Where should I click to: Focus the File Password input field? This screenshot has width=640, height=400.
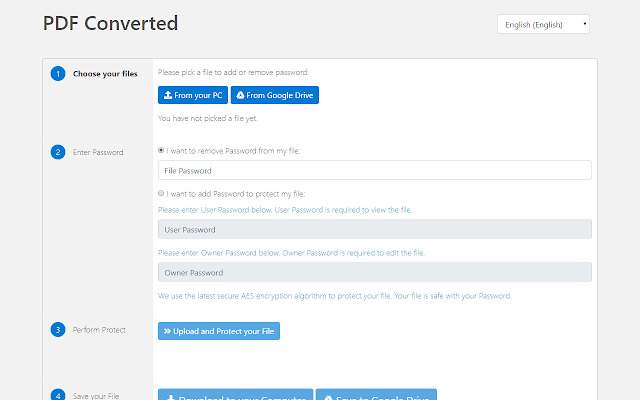[375, 170]
